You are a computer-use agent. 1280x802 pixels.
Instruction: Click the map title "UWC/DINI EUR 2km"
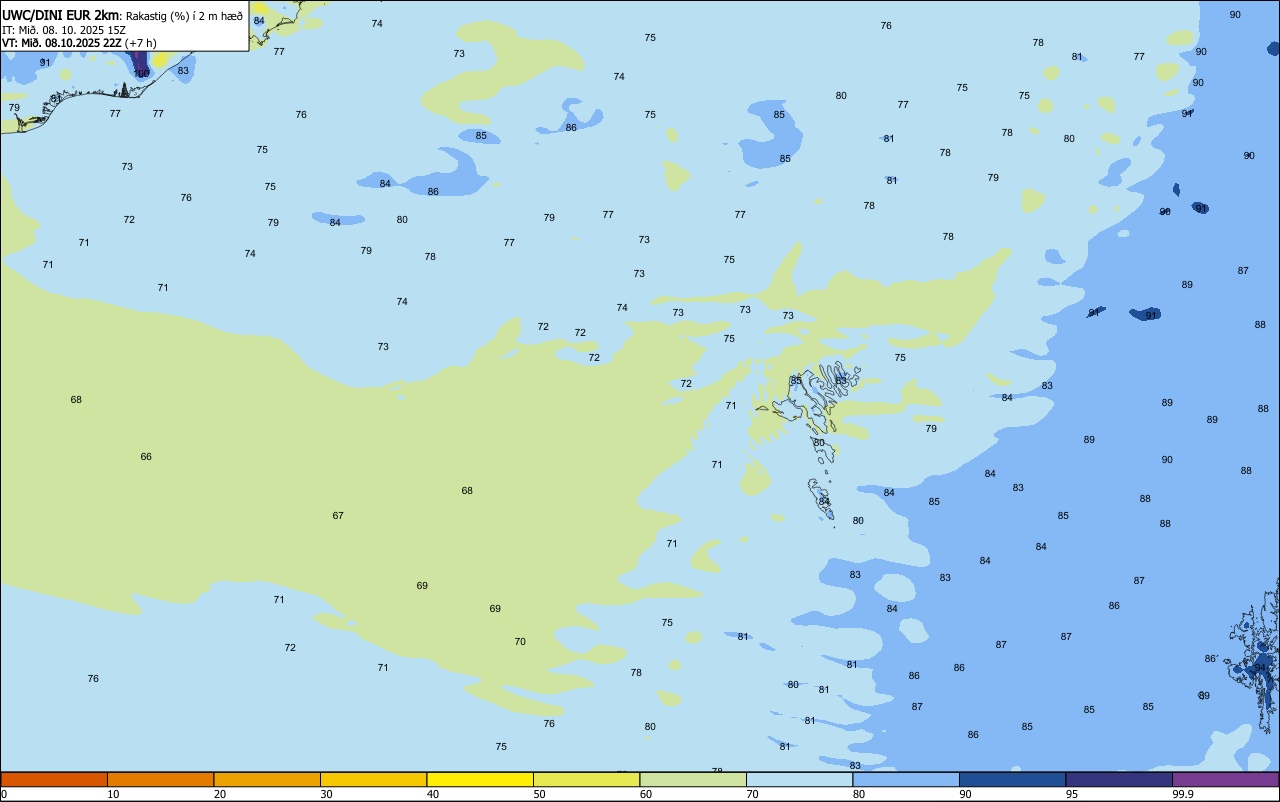[x=60, y=15]
